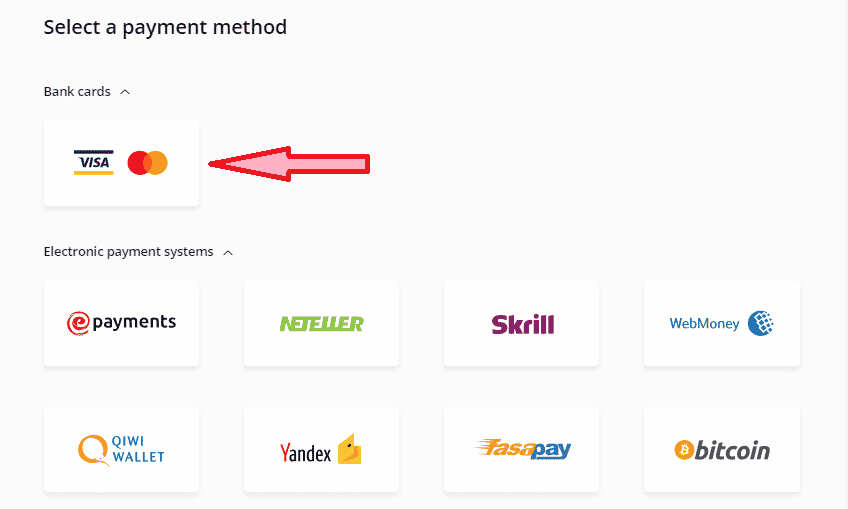Click the Yandex yellow wallet icon
The width and height of the screenshot is (848, 509).
coord(349,449)
